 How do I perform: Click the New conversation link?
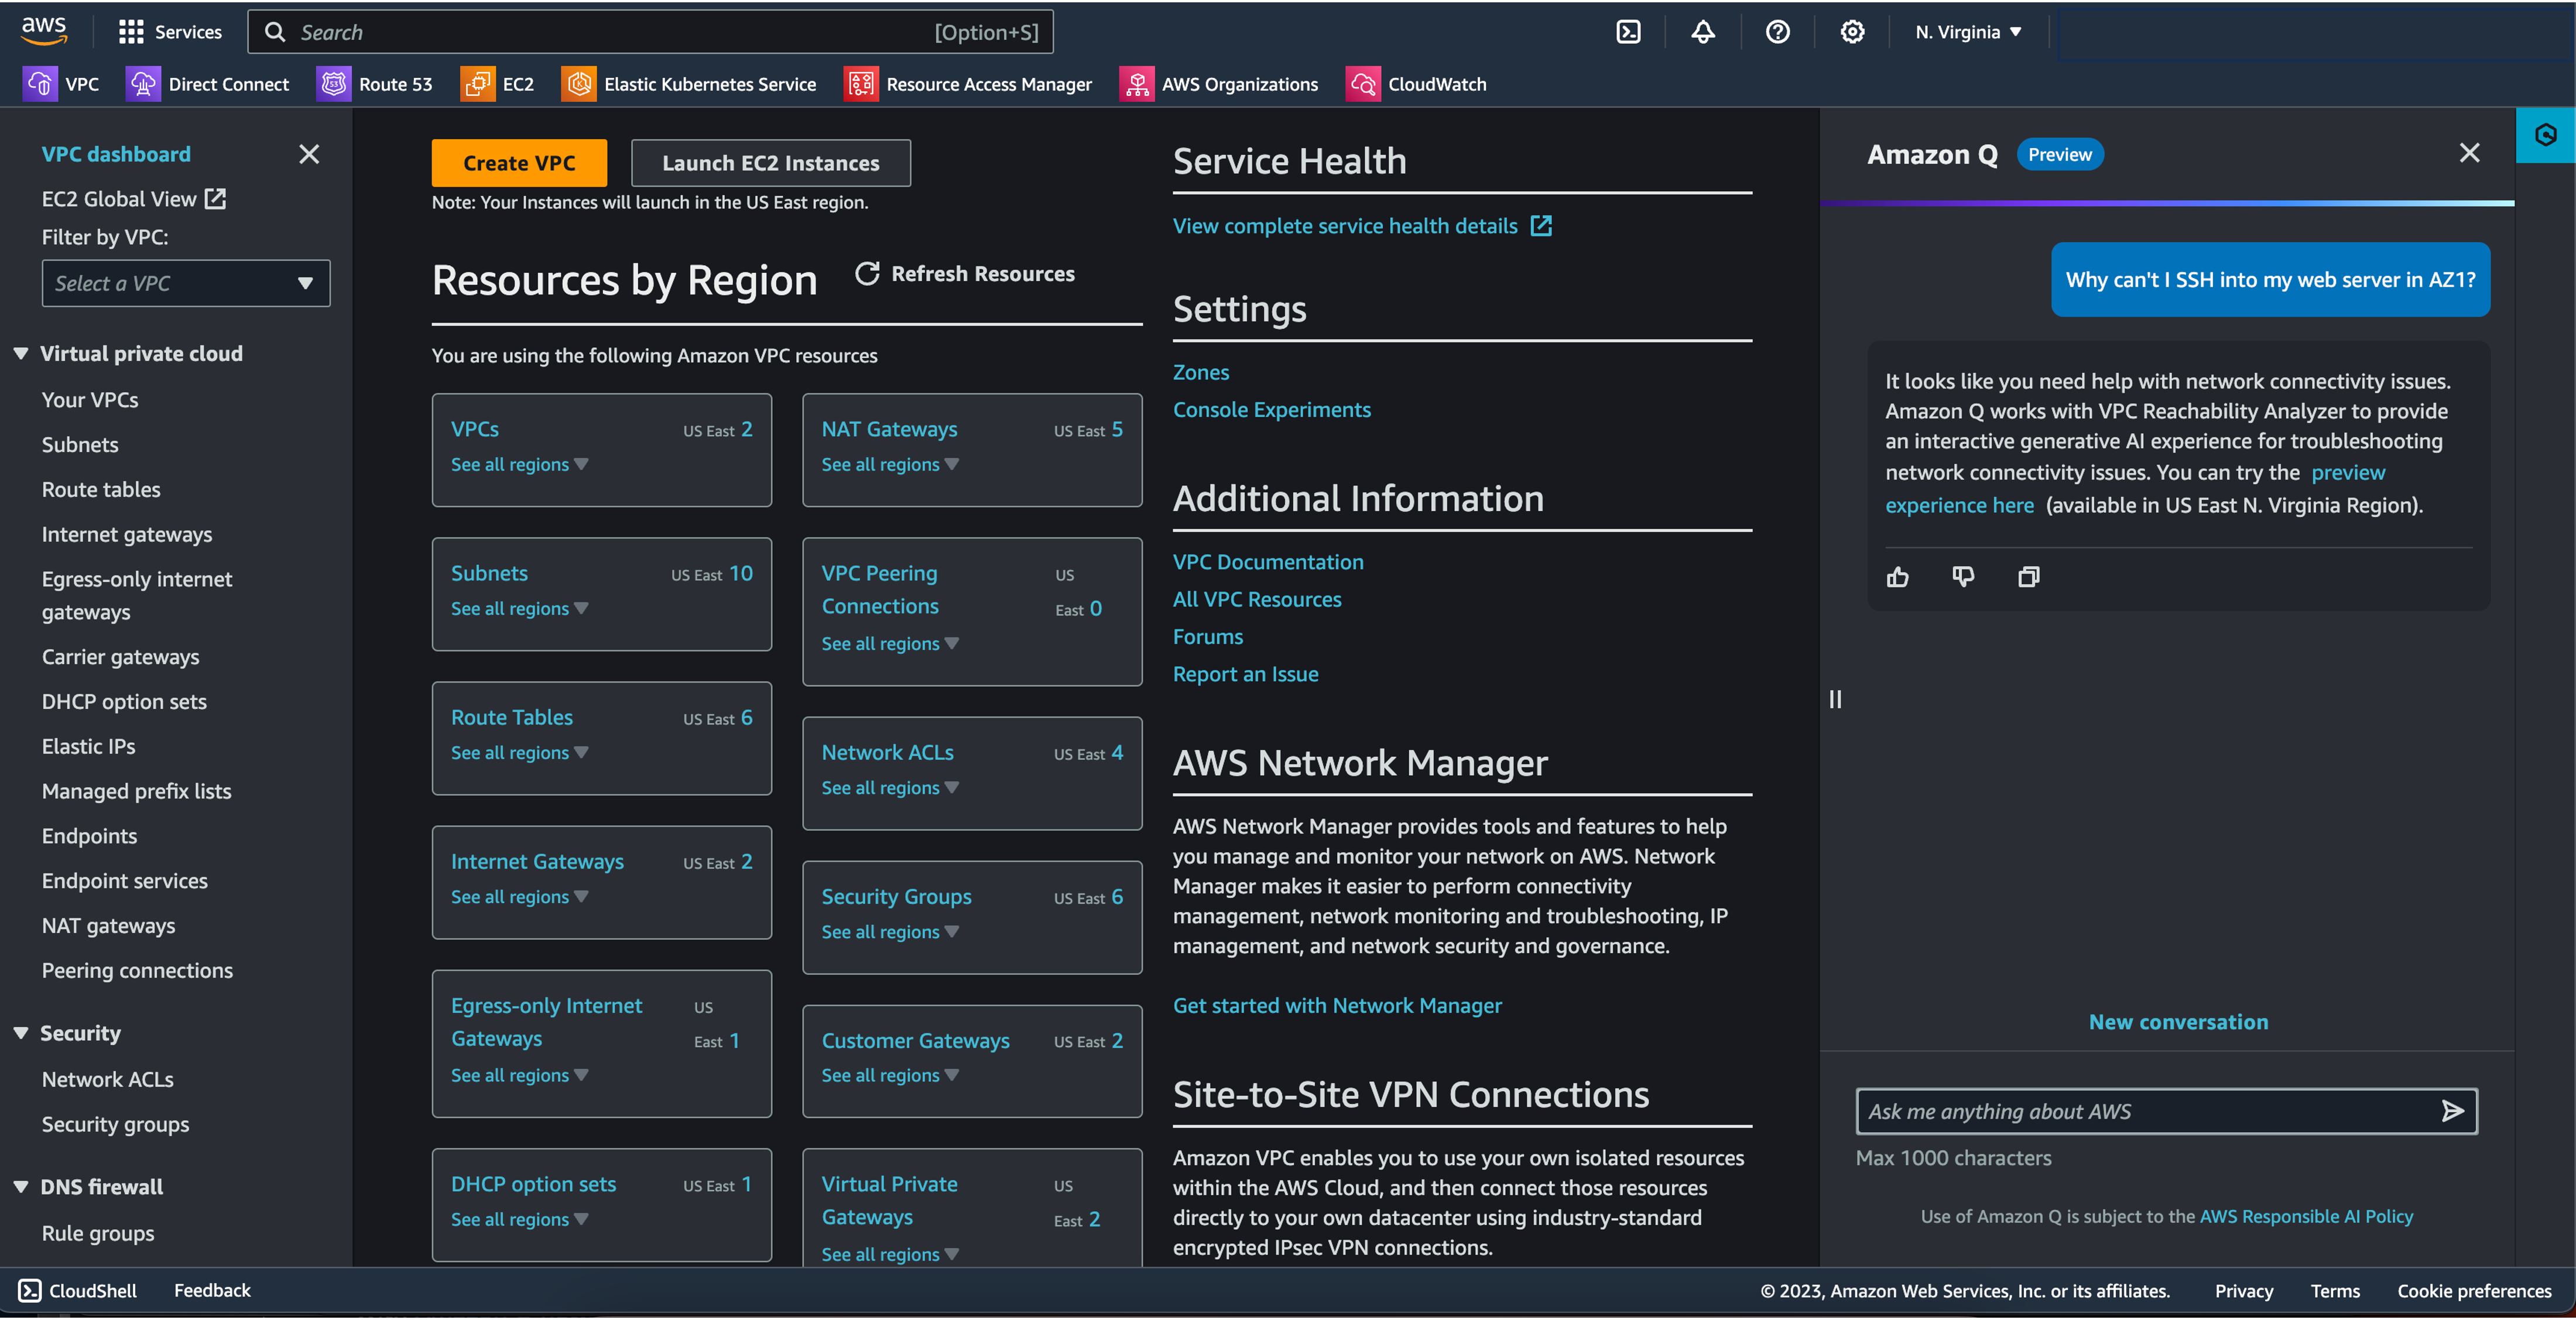point(2178,1022)
